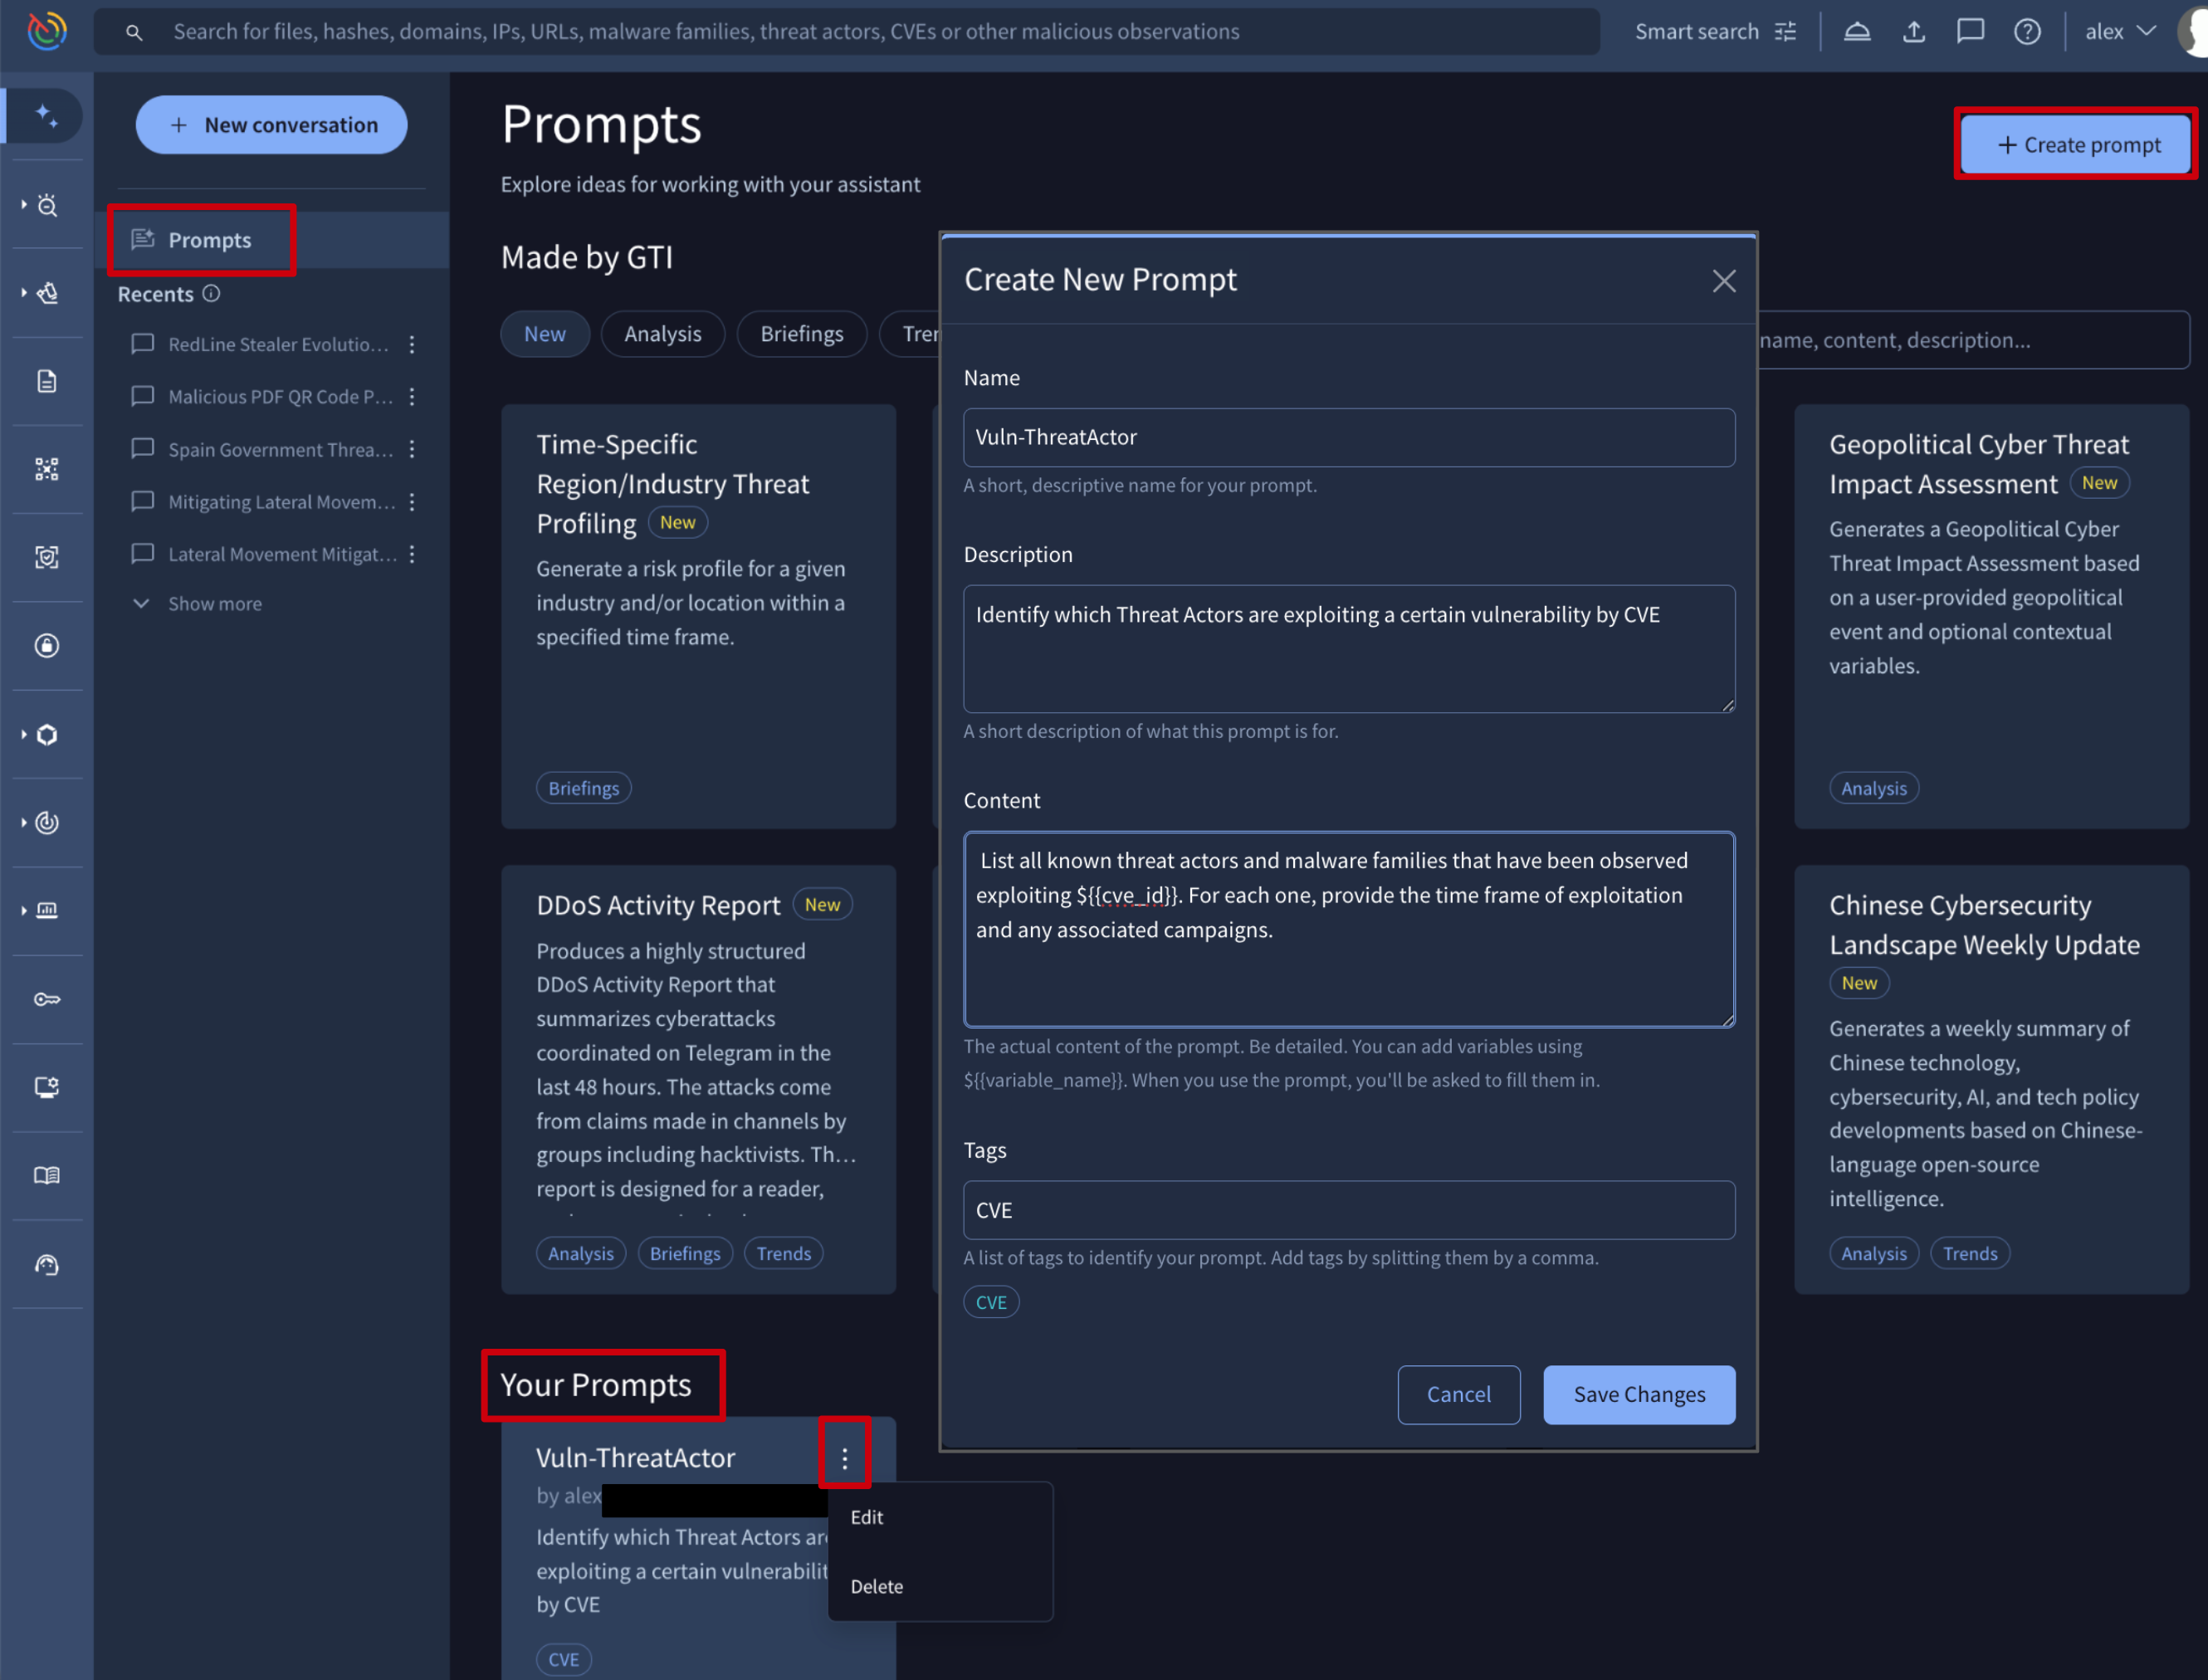Toggle the Analysis filter chip
2208x1680 pixels.
tap(662, 334)
